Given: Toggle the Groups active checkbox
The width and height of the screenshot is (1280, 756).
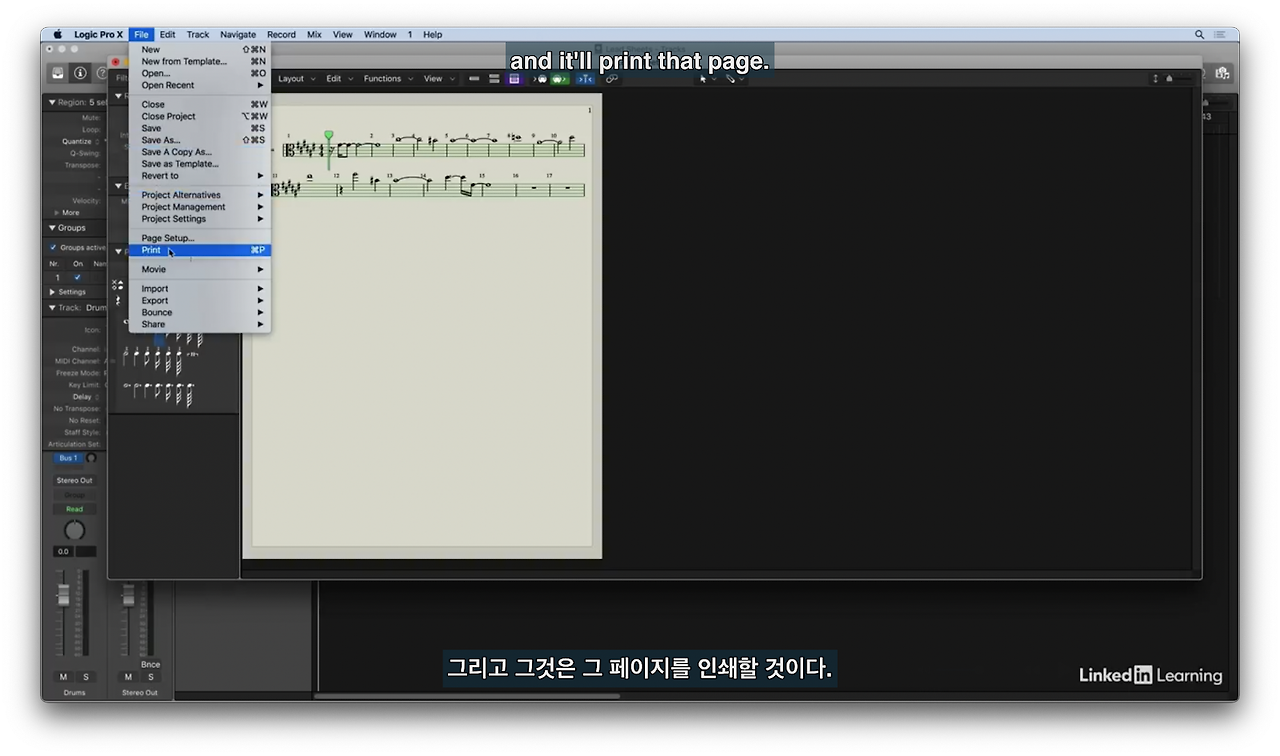Looking at the screenshot, I should pos(53,247).
